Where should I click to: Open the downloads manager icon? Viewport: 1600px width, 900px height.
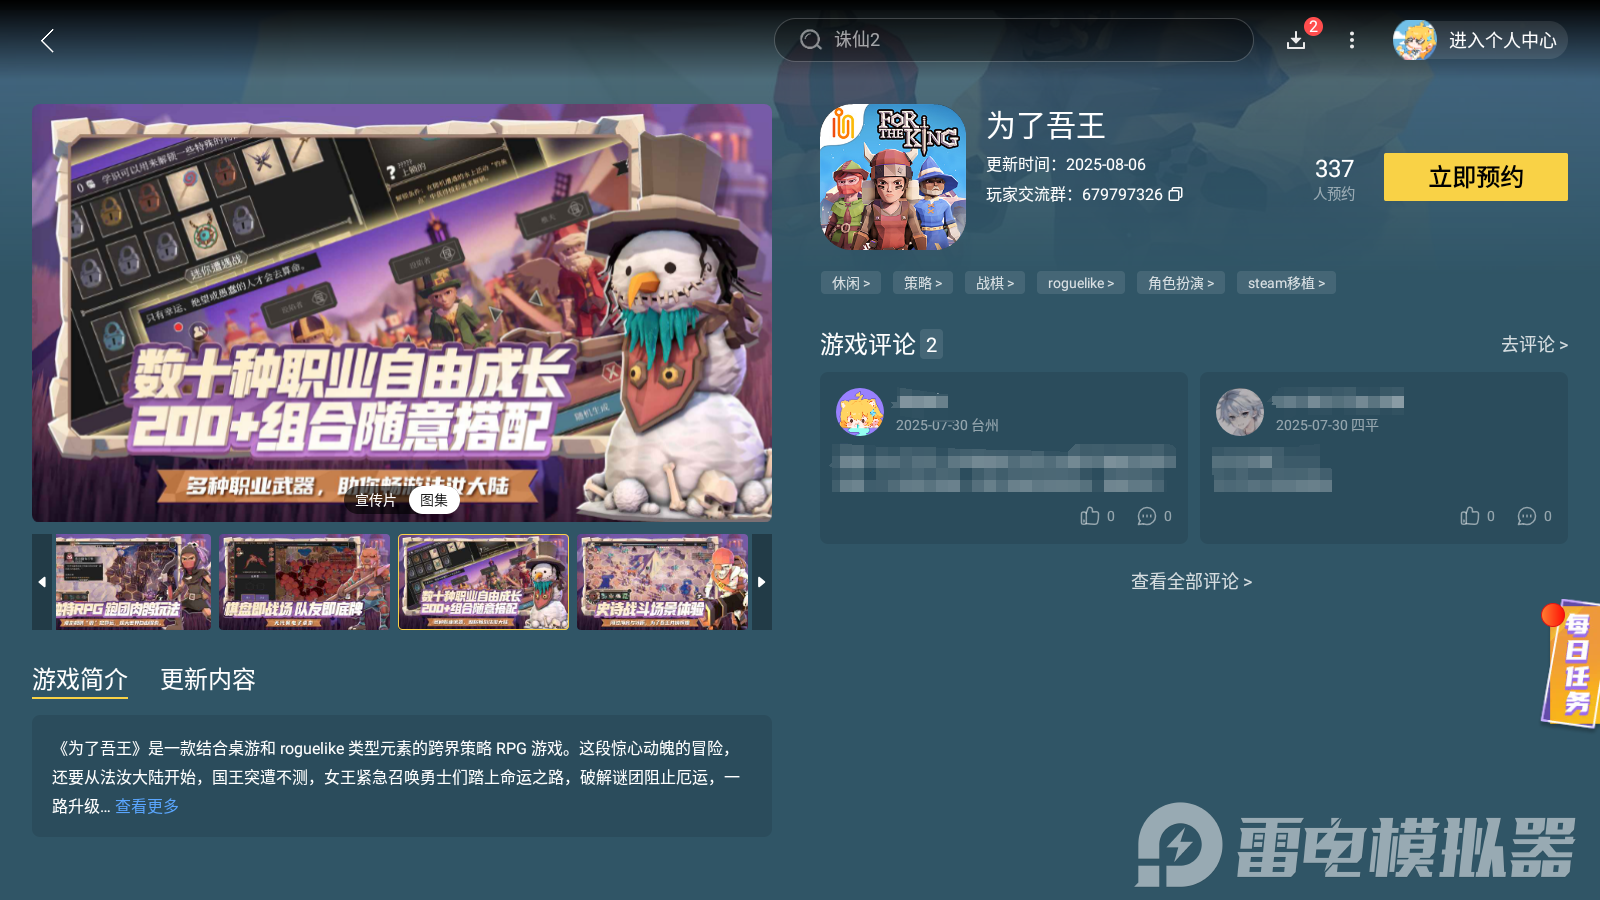(x=1296, y=40)
